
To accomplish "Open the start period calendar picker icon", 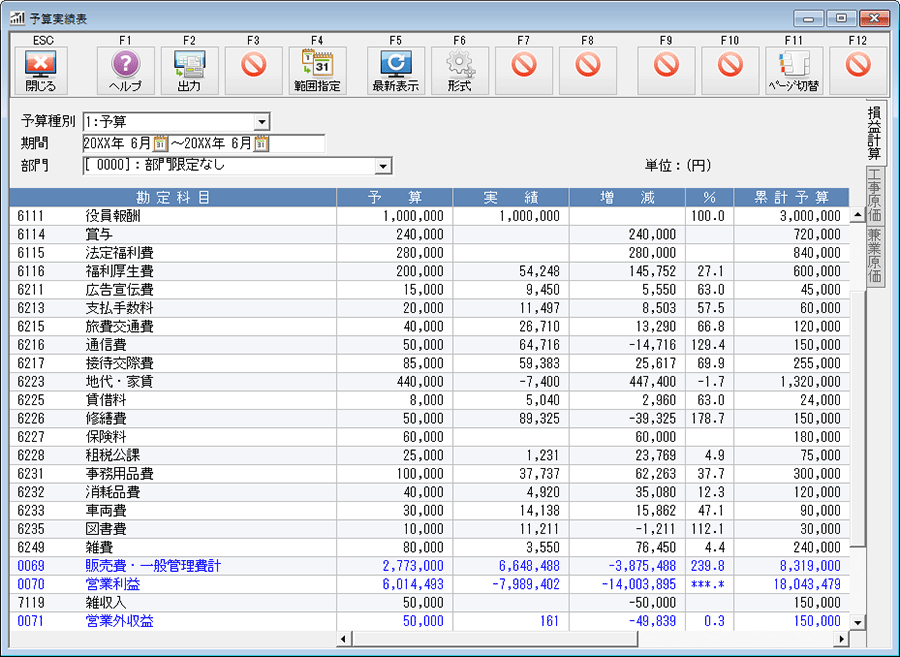I will click(160, 143).
